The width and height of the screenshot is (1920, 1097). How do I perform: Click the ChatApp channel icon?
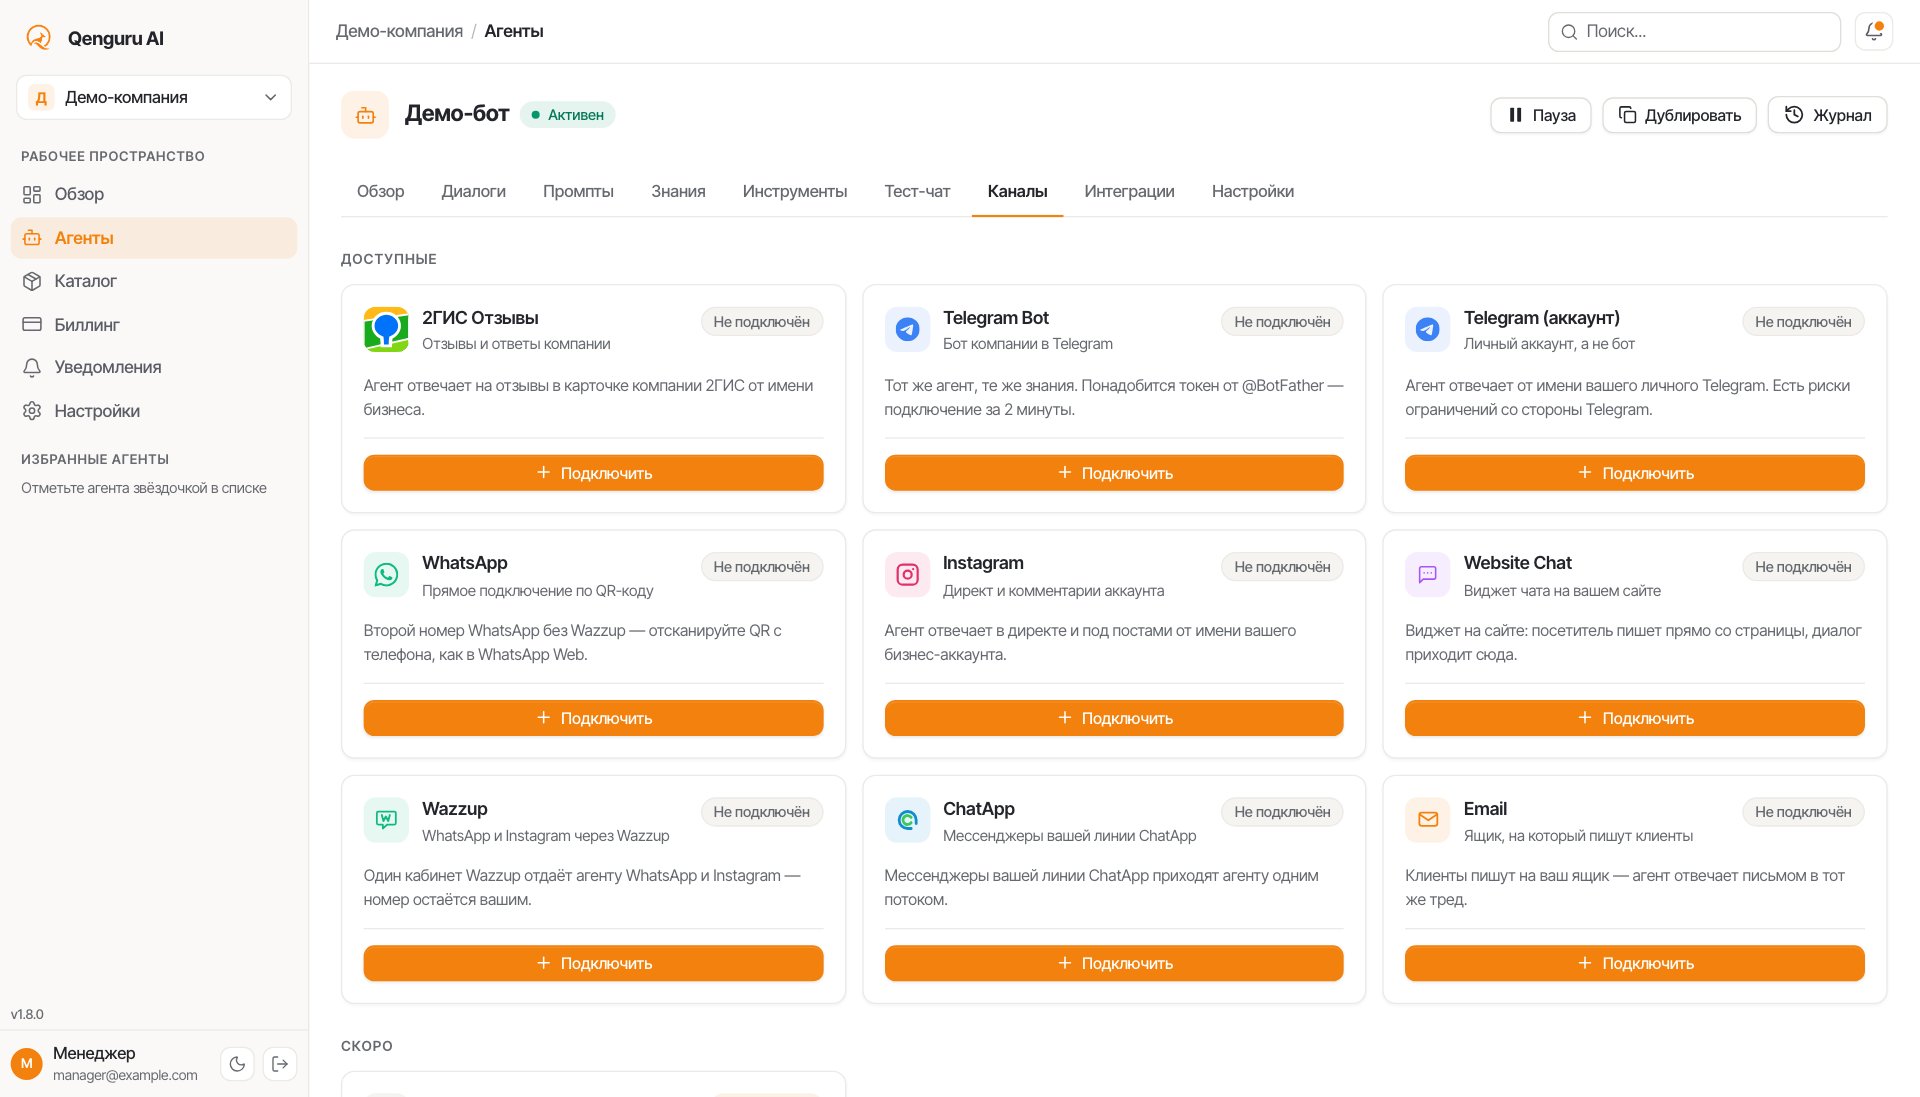(x=907, y=820)
